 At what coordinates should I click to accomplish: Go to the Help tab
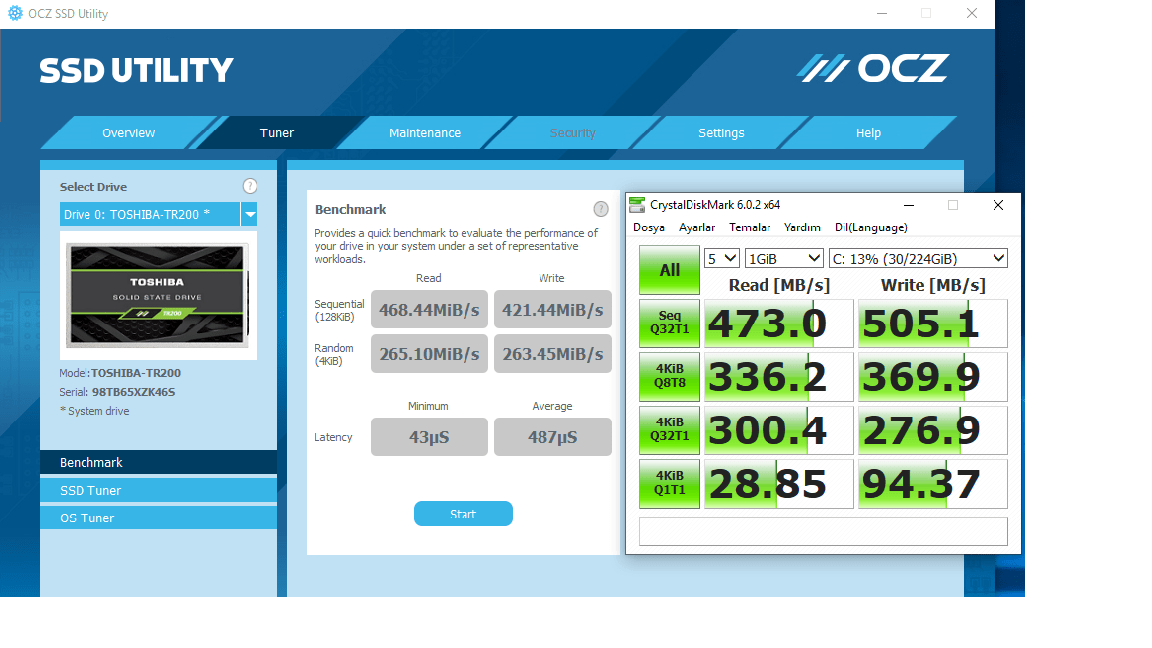(x=868, y=133)
